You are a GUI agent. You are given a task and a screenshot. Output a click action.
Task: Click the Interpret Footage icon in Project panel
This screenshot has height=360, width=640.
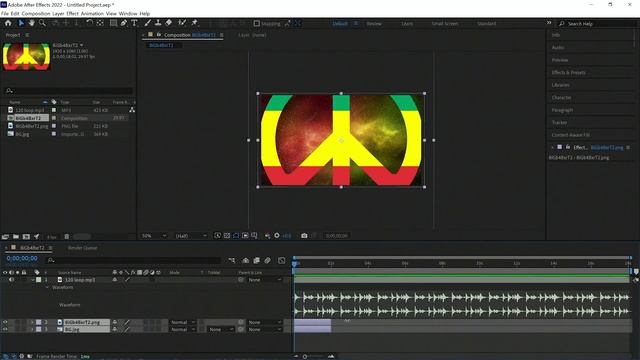(5, 236)
